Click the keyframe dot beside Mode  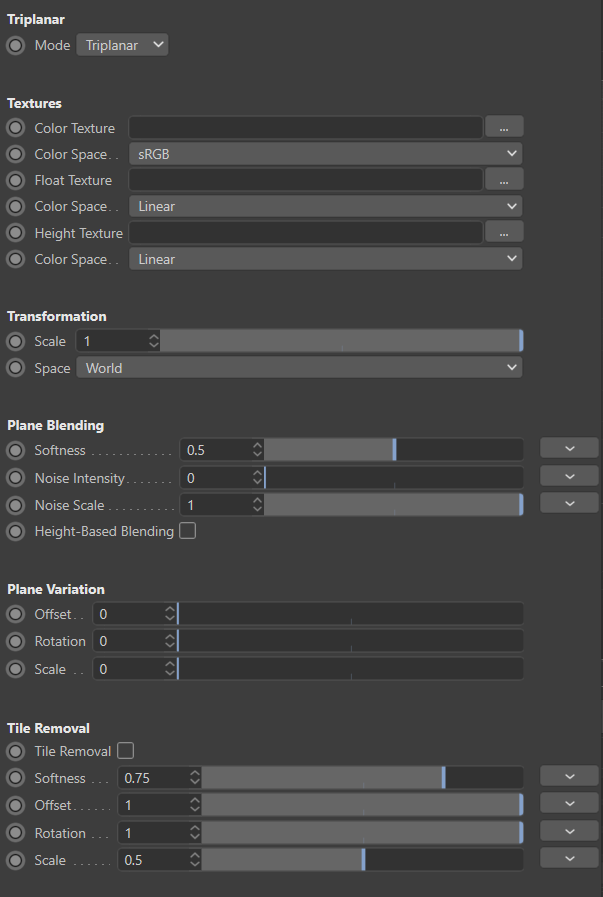pos(16,45)
